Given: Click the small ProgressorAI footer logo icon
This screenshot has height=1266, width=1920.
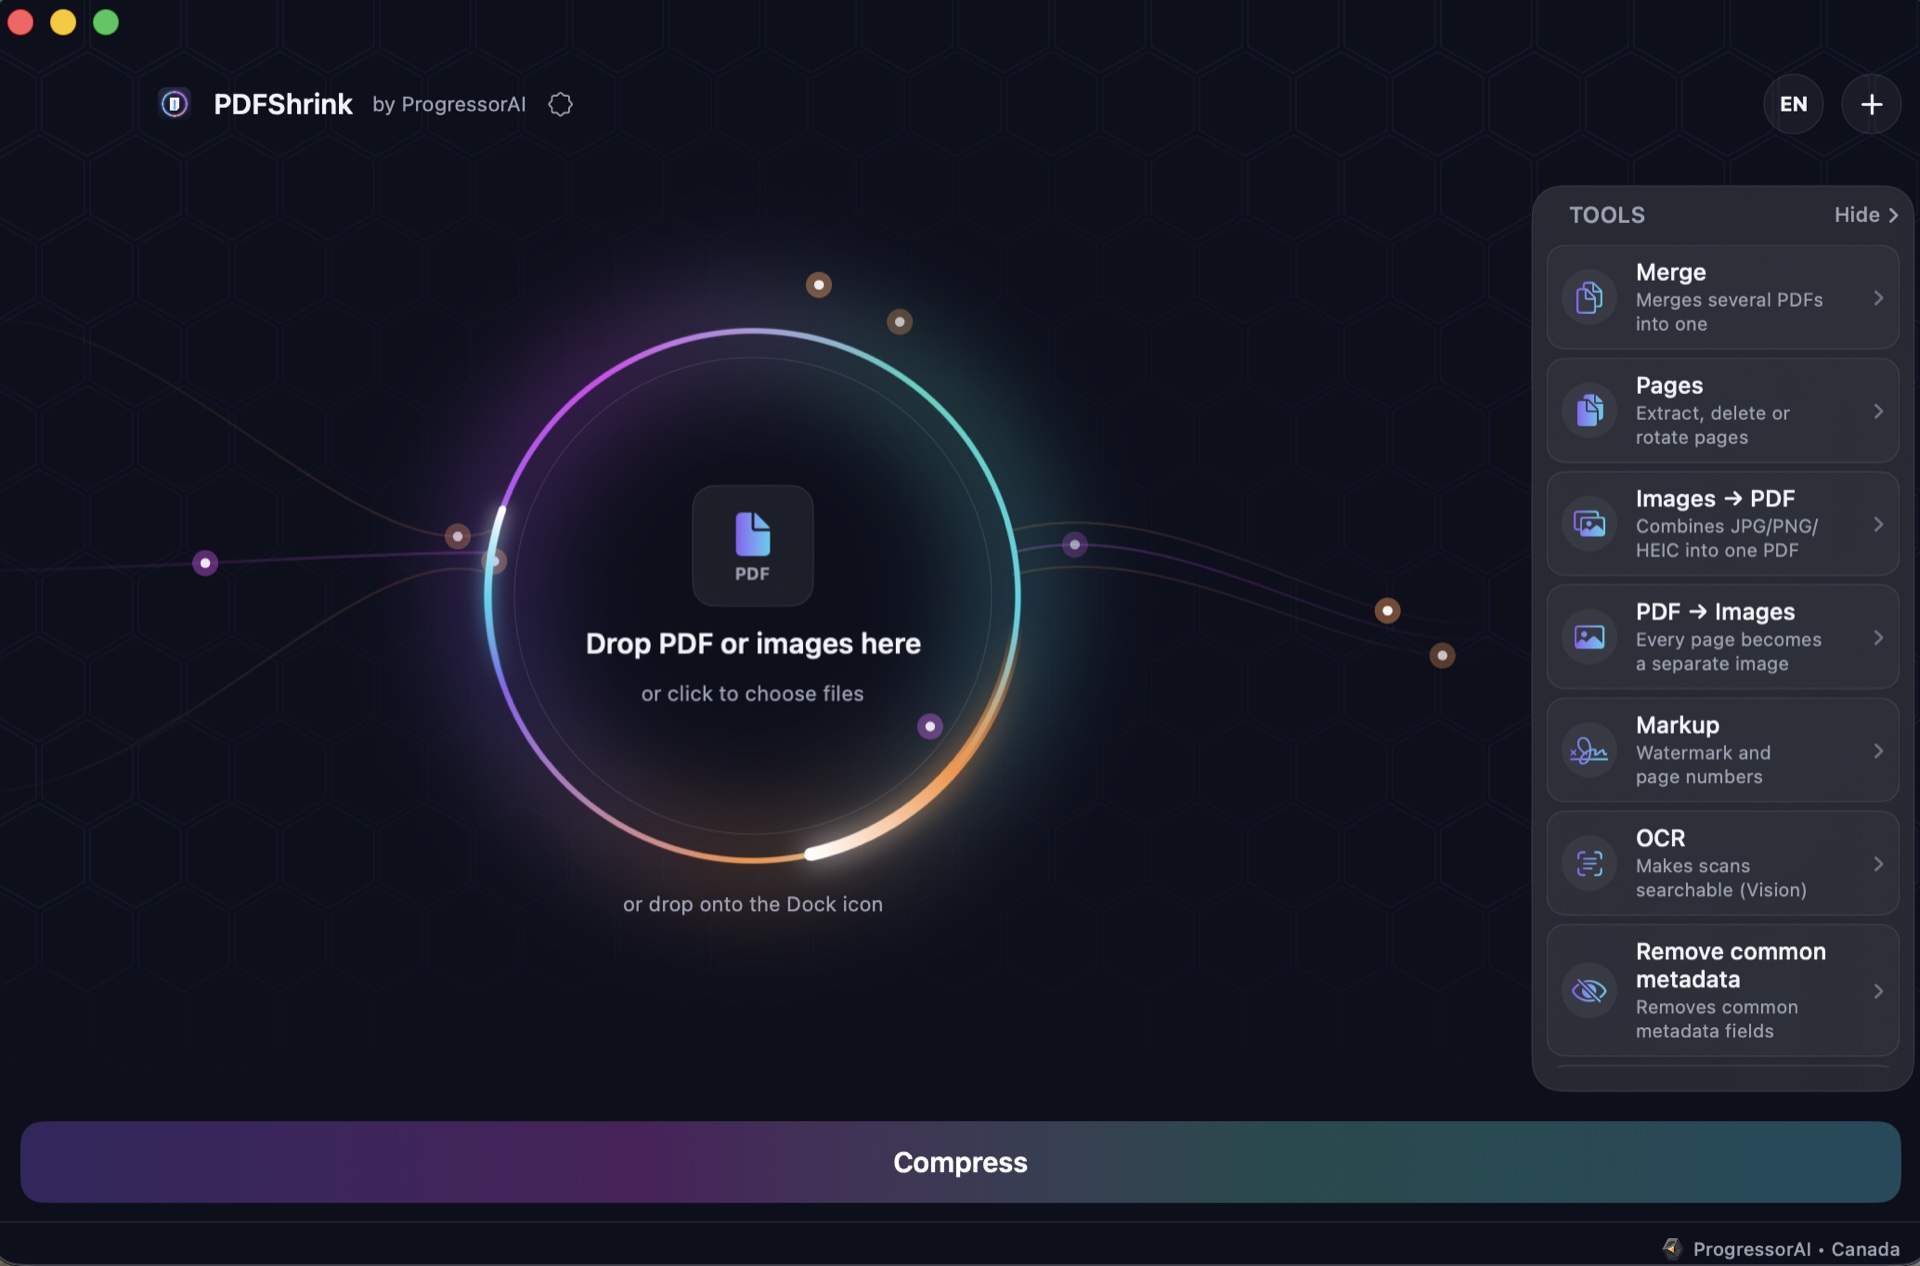Looking at the screenshot, I should pos(1671,1247).
